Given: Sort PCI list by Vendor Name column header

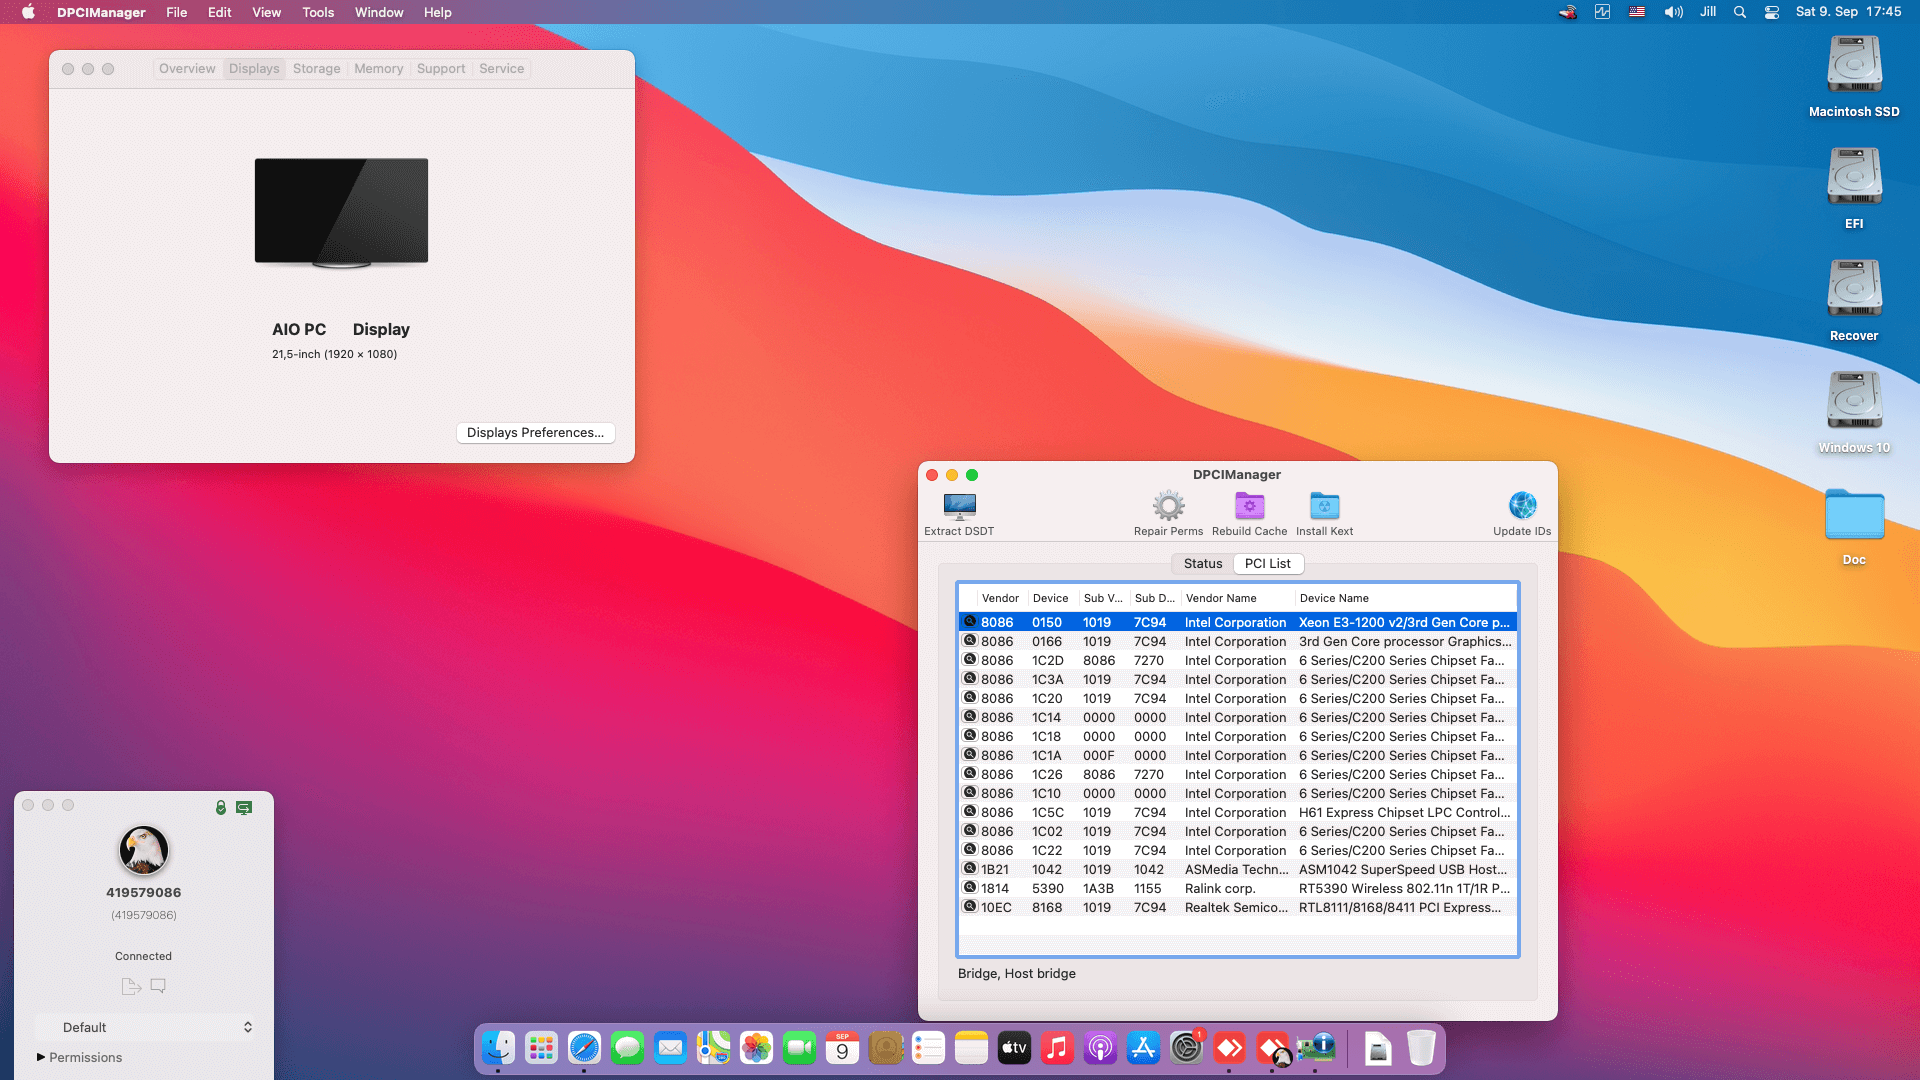Looking at the screenshot, I should [1237, 598].
